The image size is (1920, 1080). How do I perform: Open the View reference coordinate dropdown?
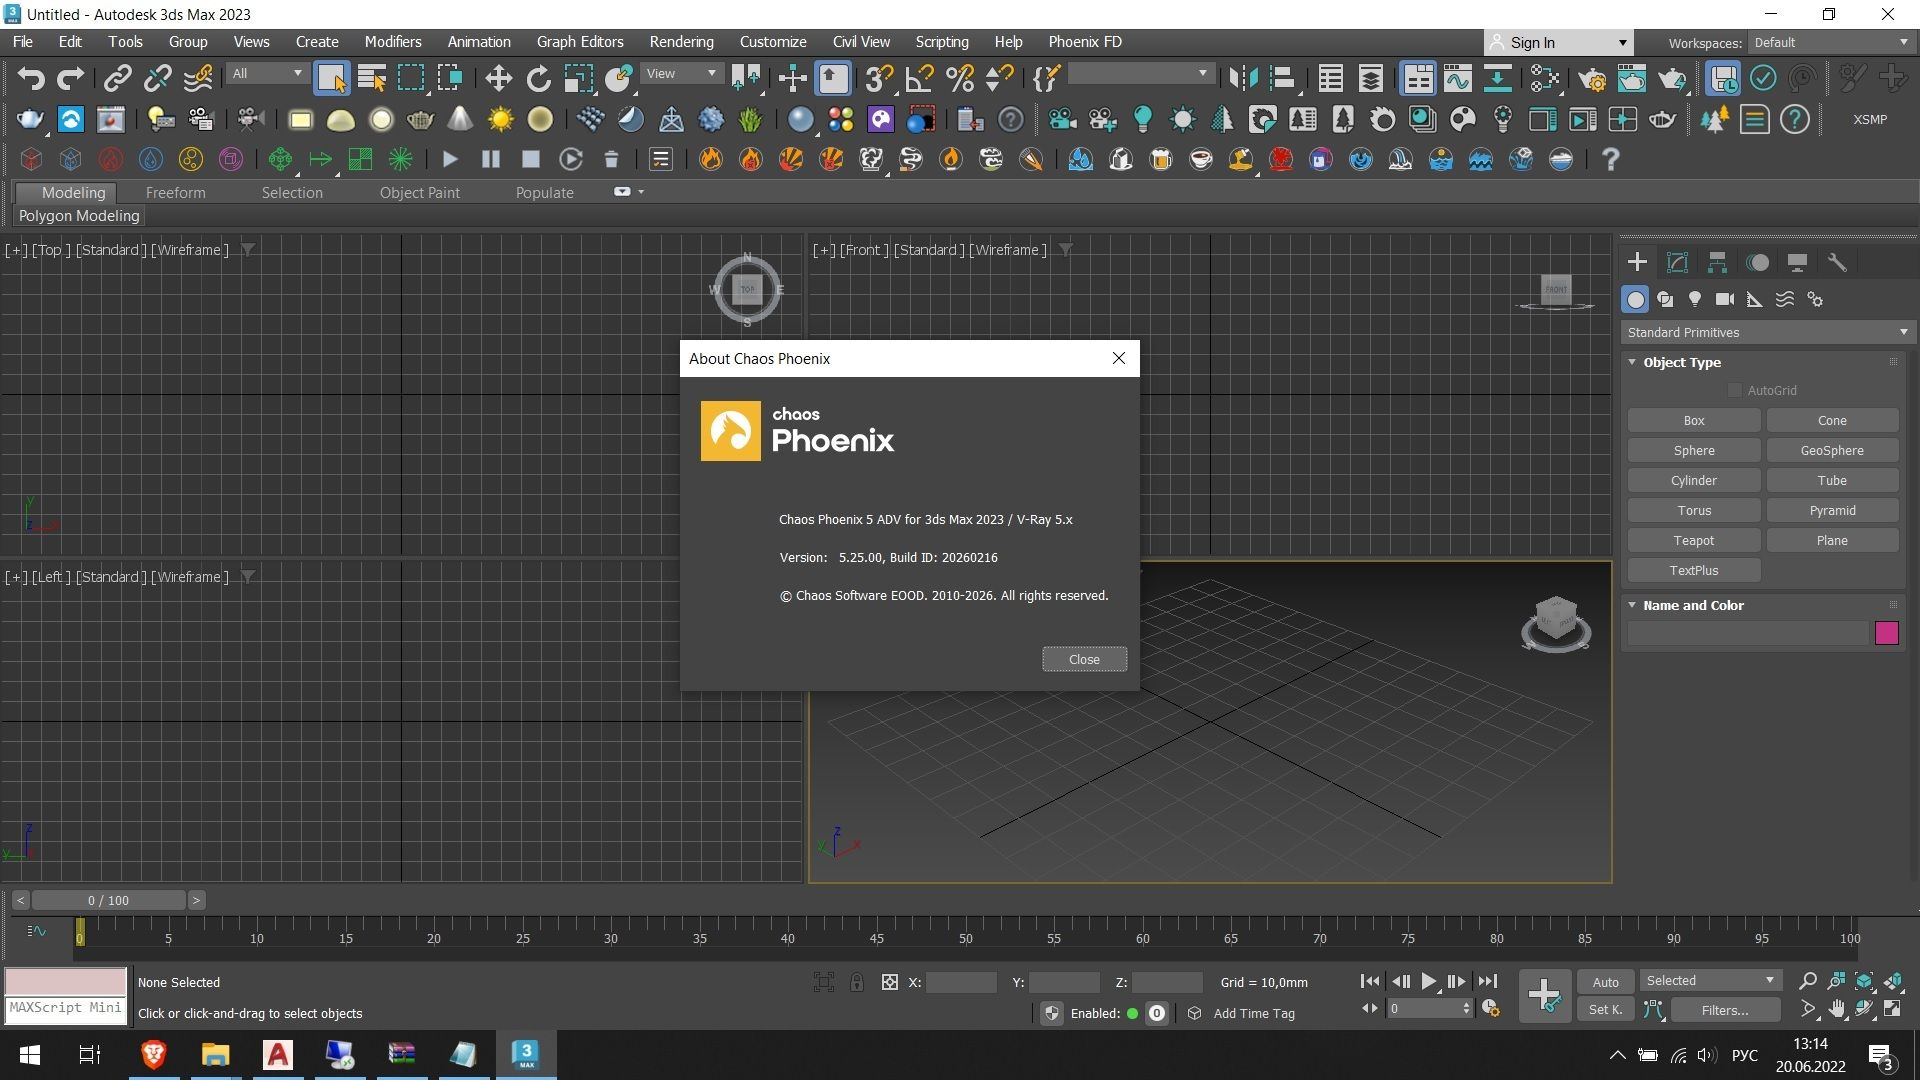click(682, 73)
